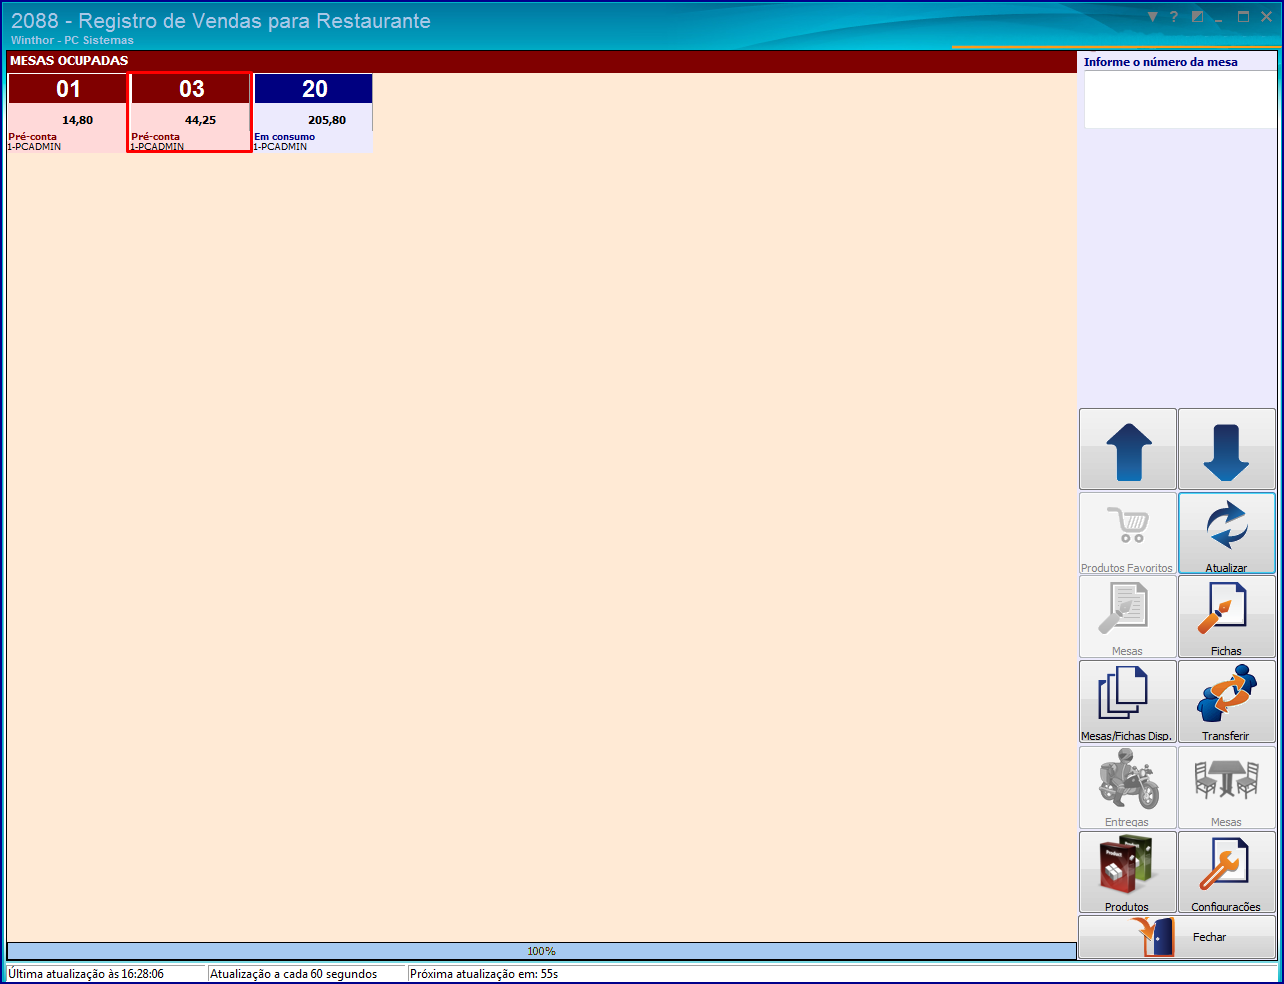
Task: Click the 44,25 value on table 03
Action: pyautogui.click(x=200, y=120)
